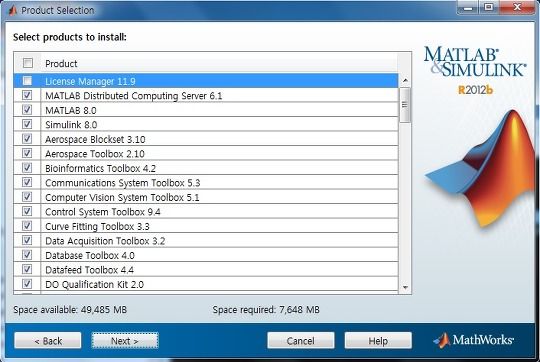Select Aerospace Blockset 3.10 row text
The height and width of the screenshot is (362, 540).
(95, 139)
